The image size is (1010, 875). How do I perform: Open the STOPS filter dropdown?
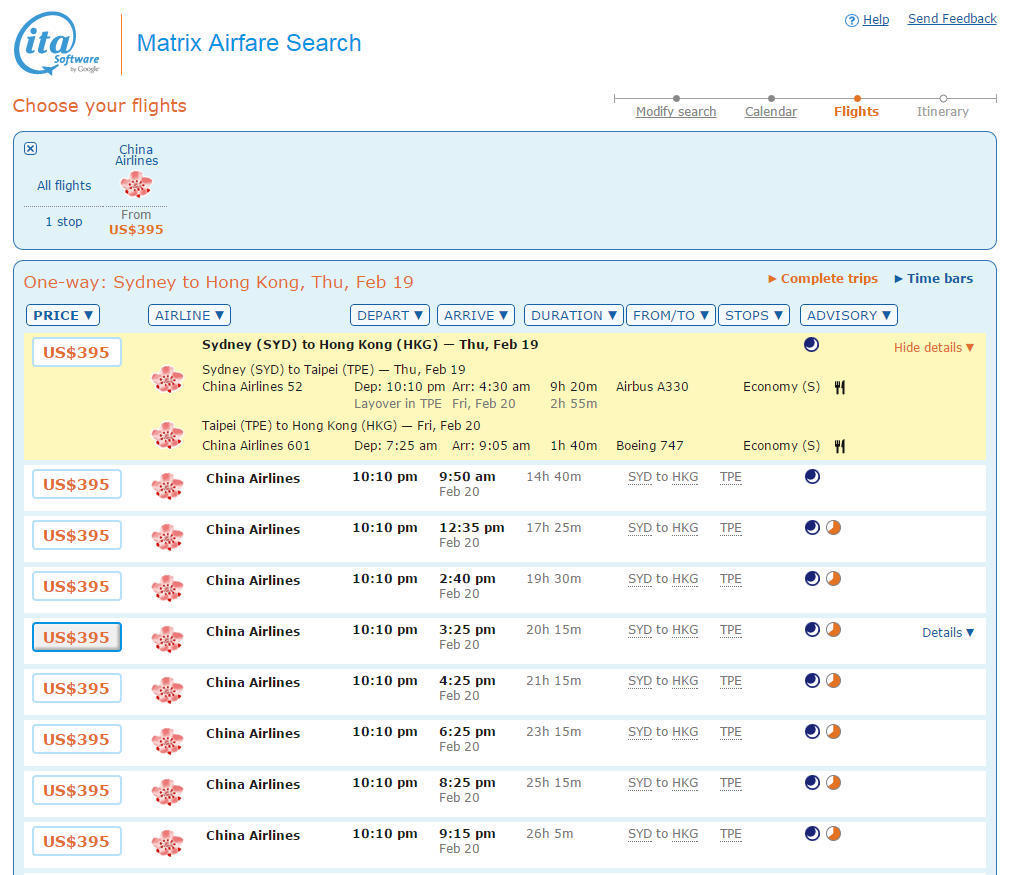(754, 315)
